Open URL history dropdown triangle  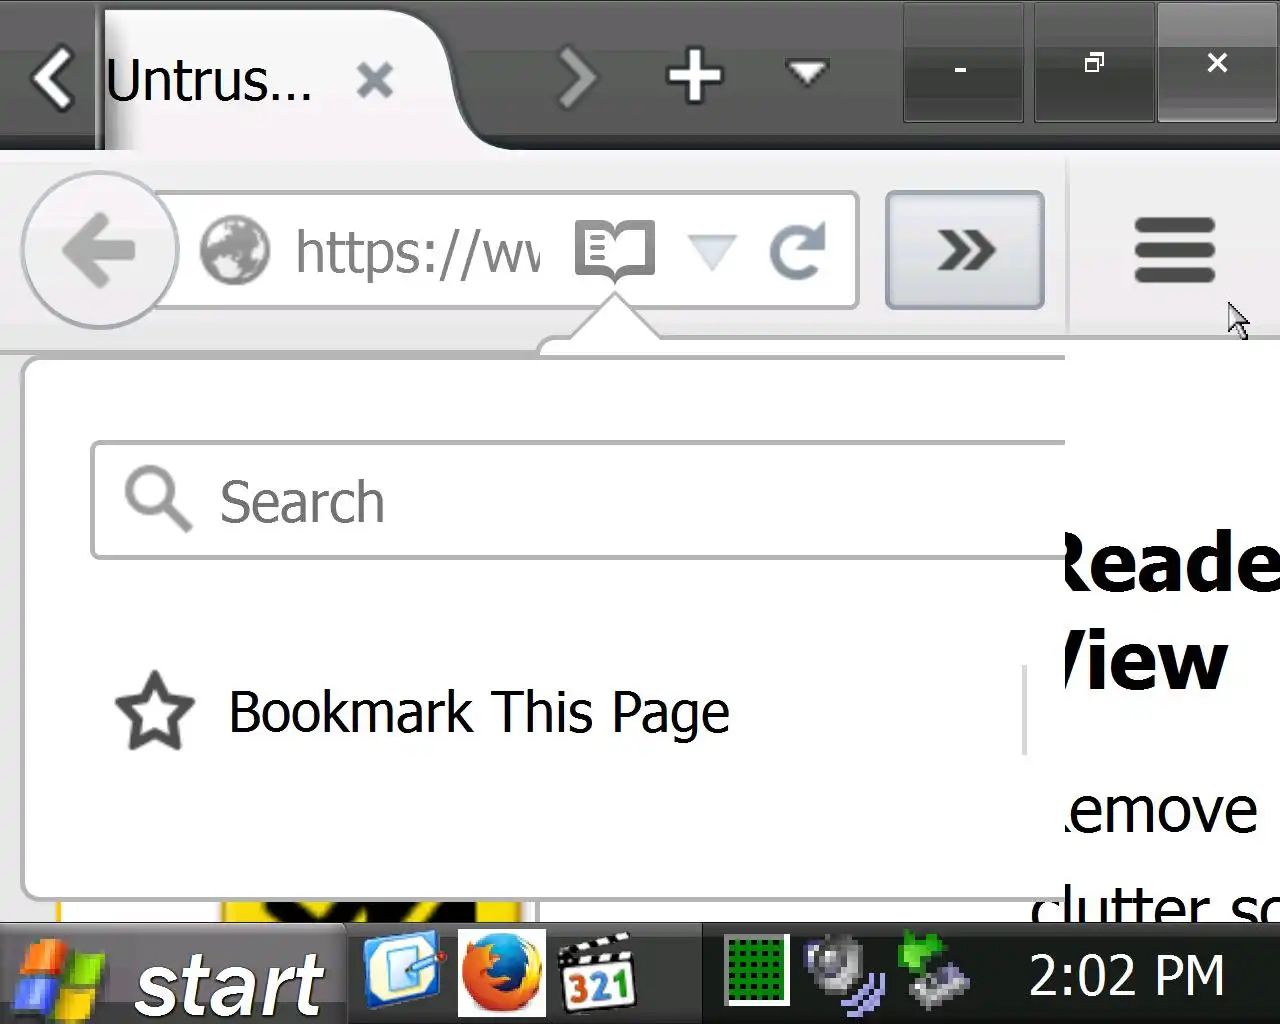[x=712, y=252]
